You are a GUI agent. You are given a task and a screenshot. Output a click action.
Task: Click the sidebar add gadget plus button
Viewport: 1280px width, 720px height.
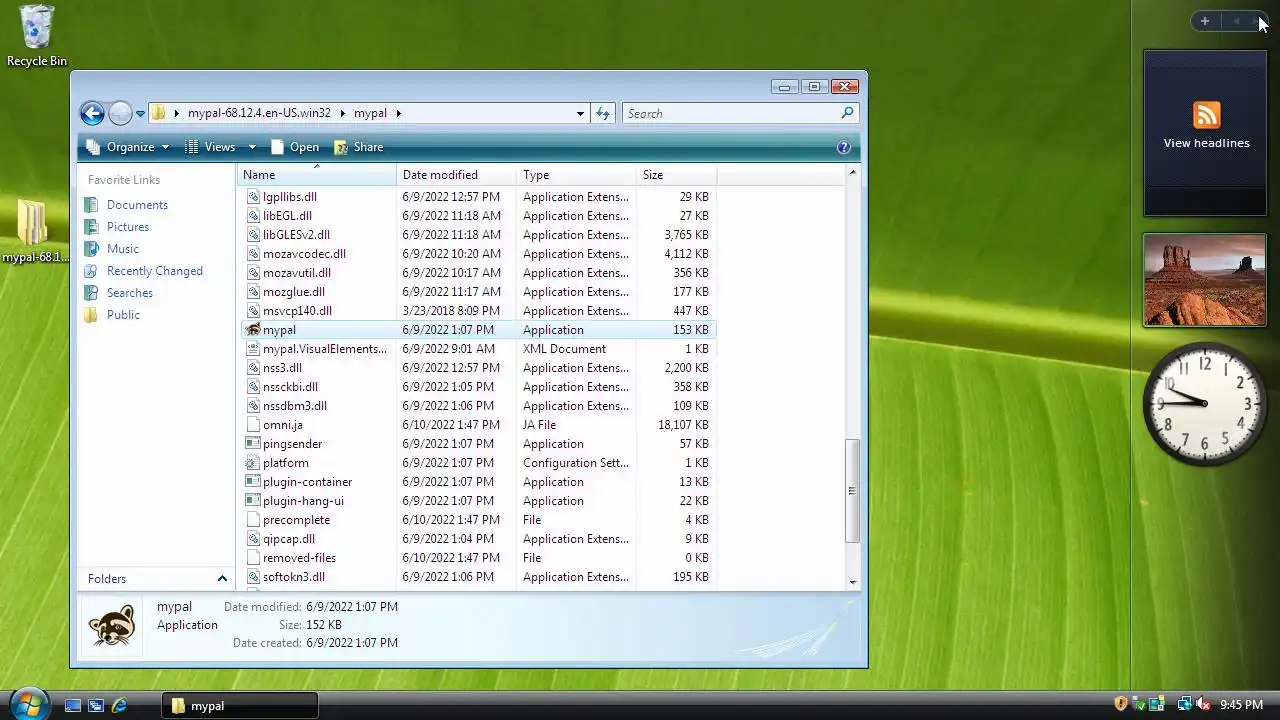click(x=1205, y=21)
